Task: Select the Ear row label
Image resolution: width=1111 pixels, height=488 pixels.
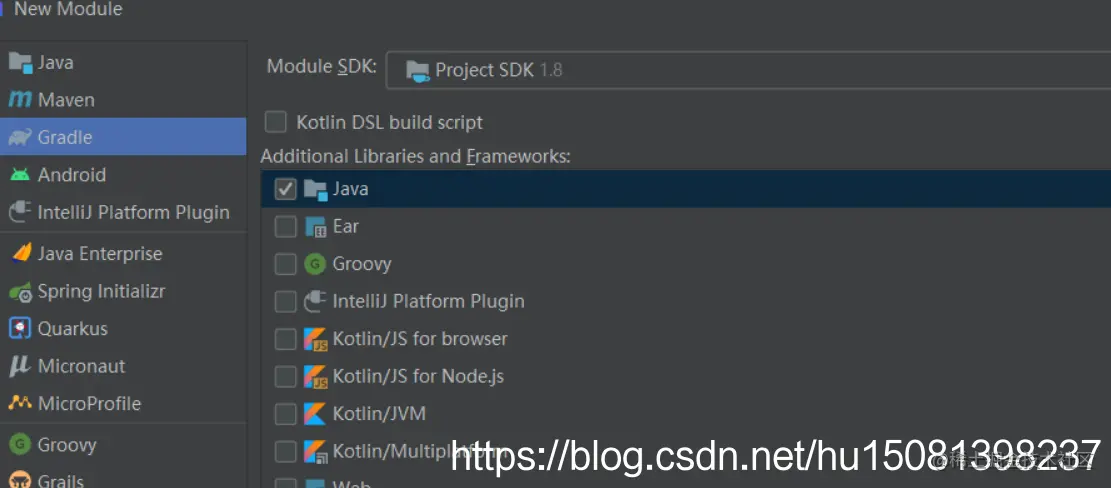Action: 346,227
